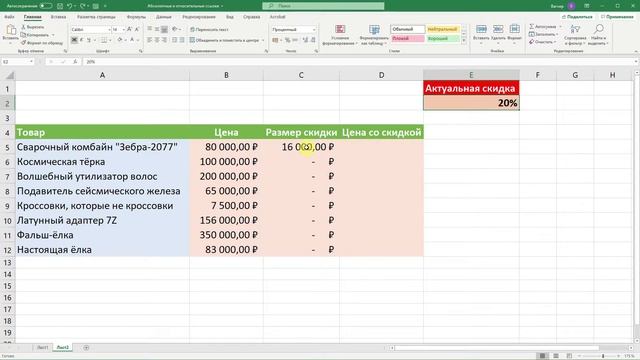Click the search box in title bar
640x360 pixels.
[323, 6]
